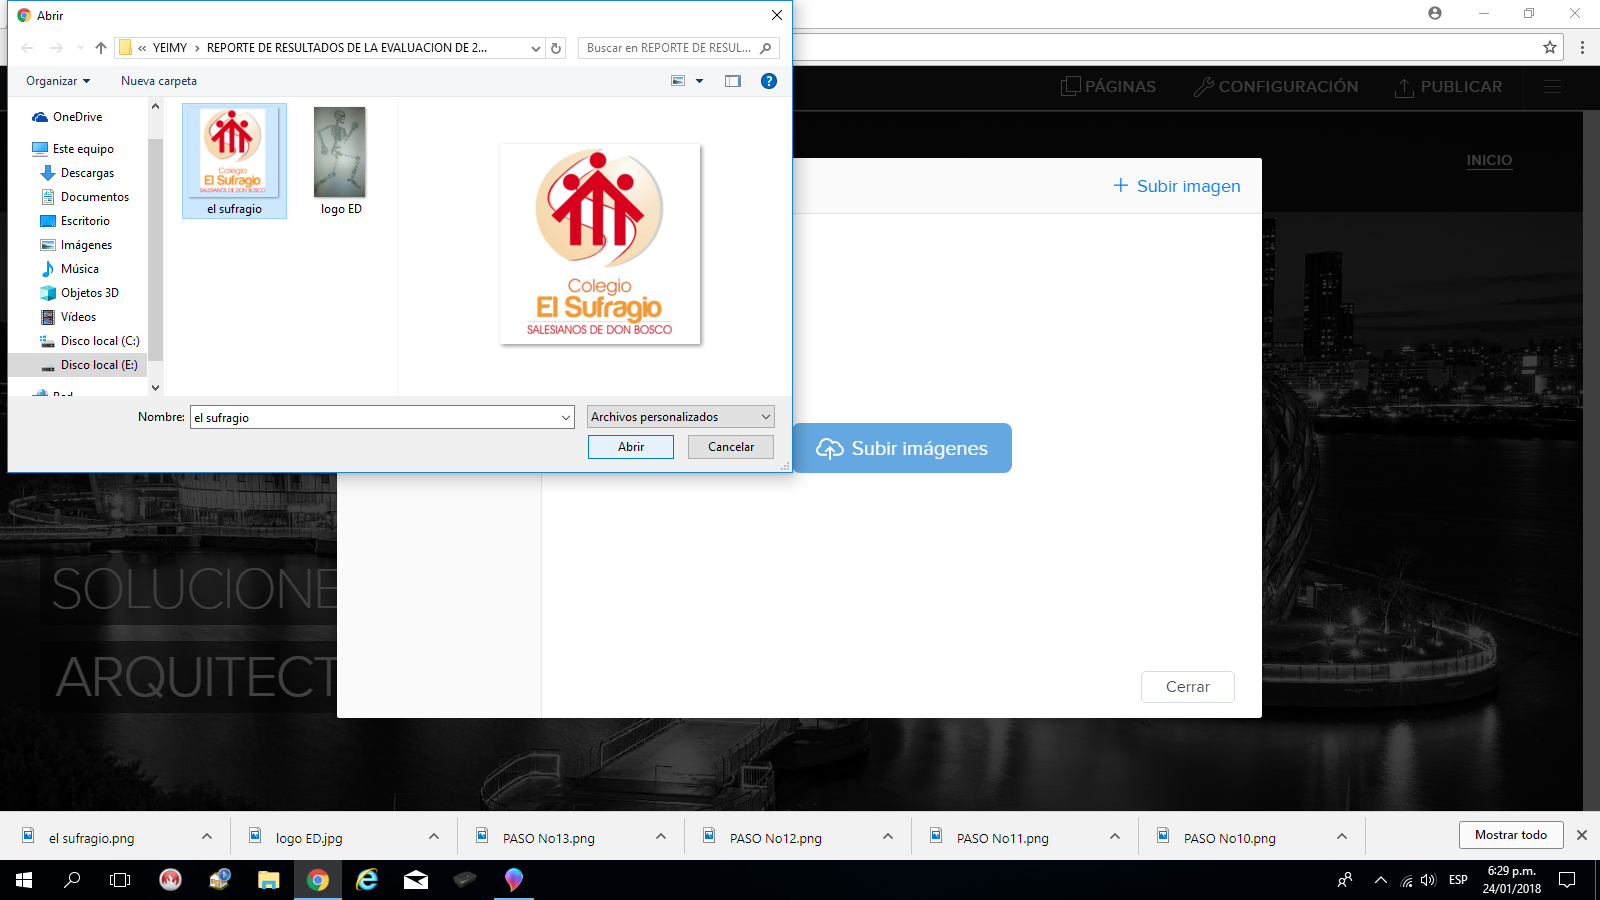Open taskbar search magnifier
This screenshot has height=900, width=1600.
pos(72,880)
